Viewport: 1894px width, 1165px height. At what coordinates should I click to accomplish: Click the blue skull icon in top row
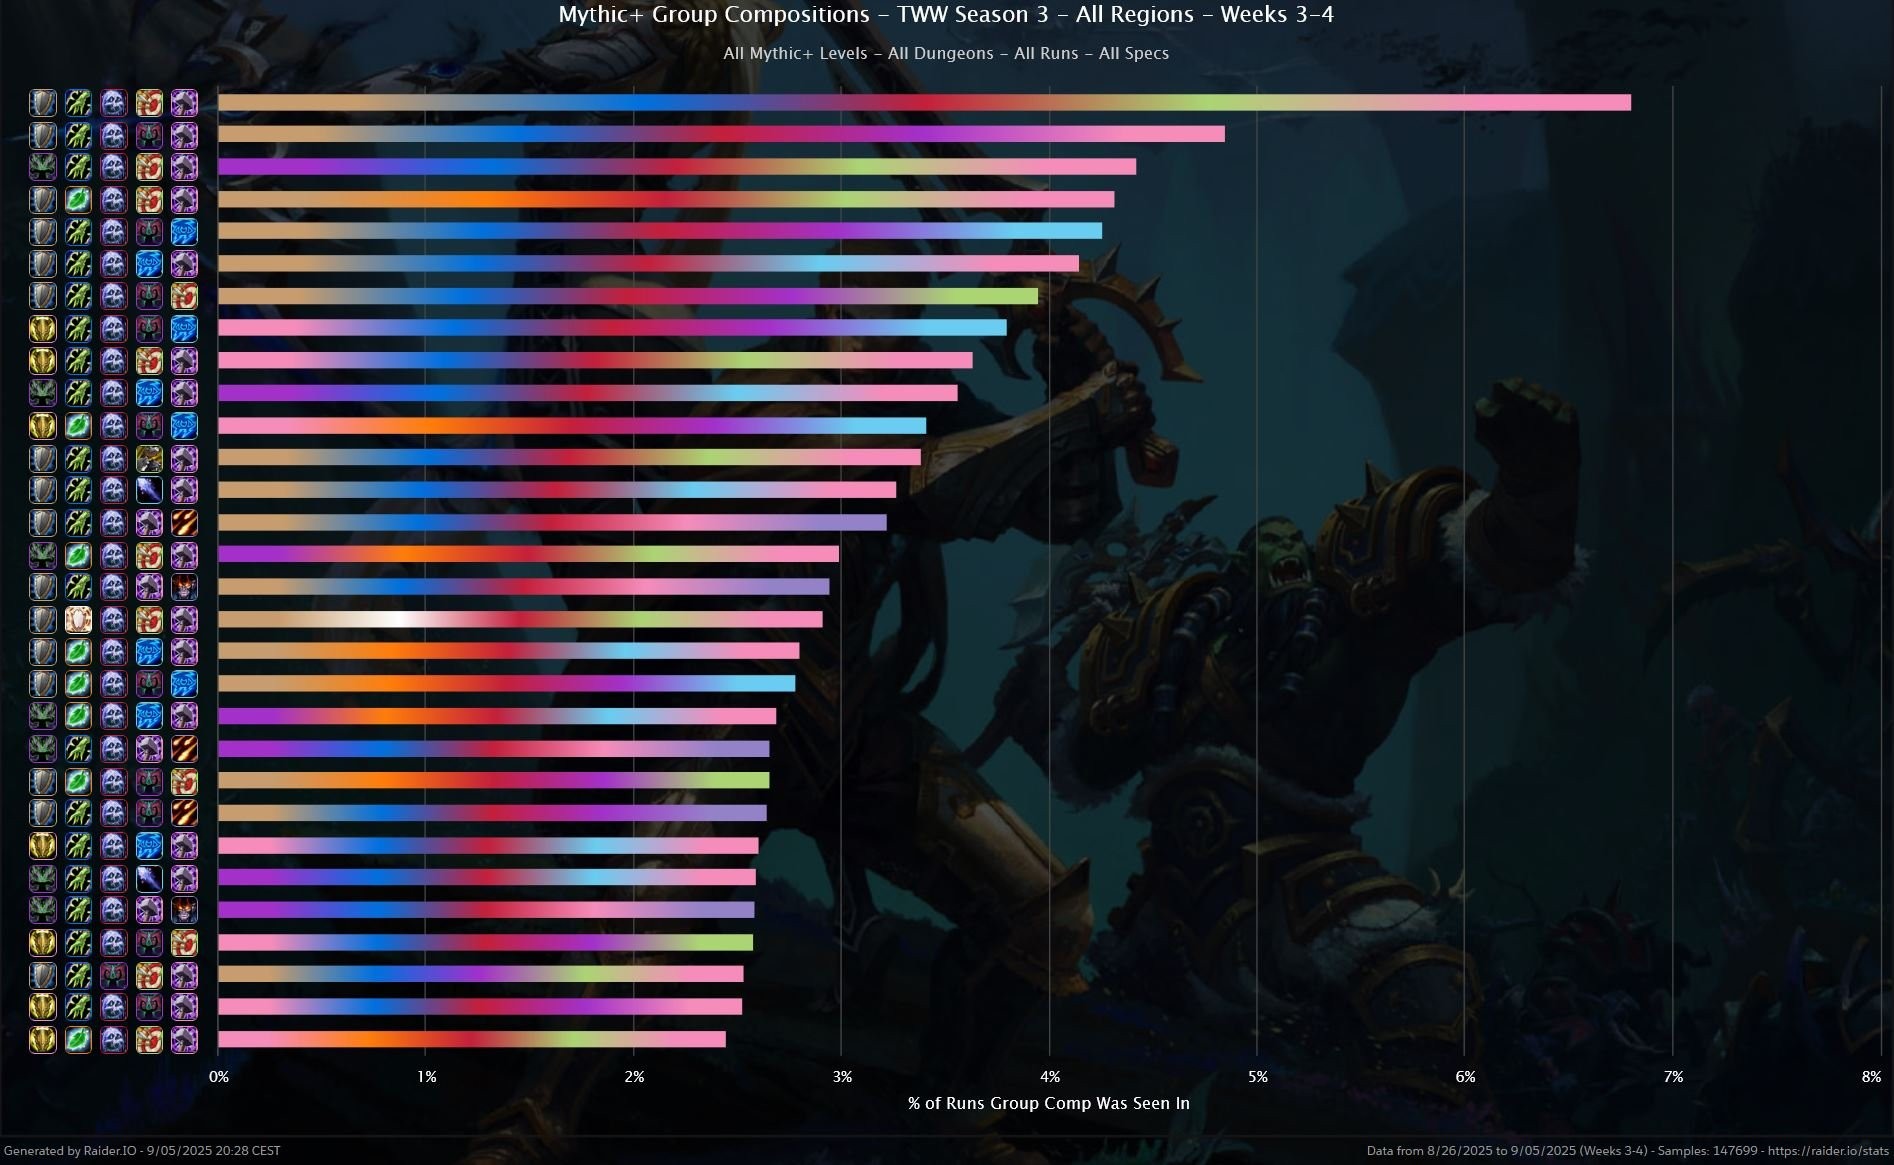click(114, 103)
